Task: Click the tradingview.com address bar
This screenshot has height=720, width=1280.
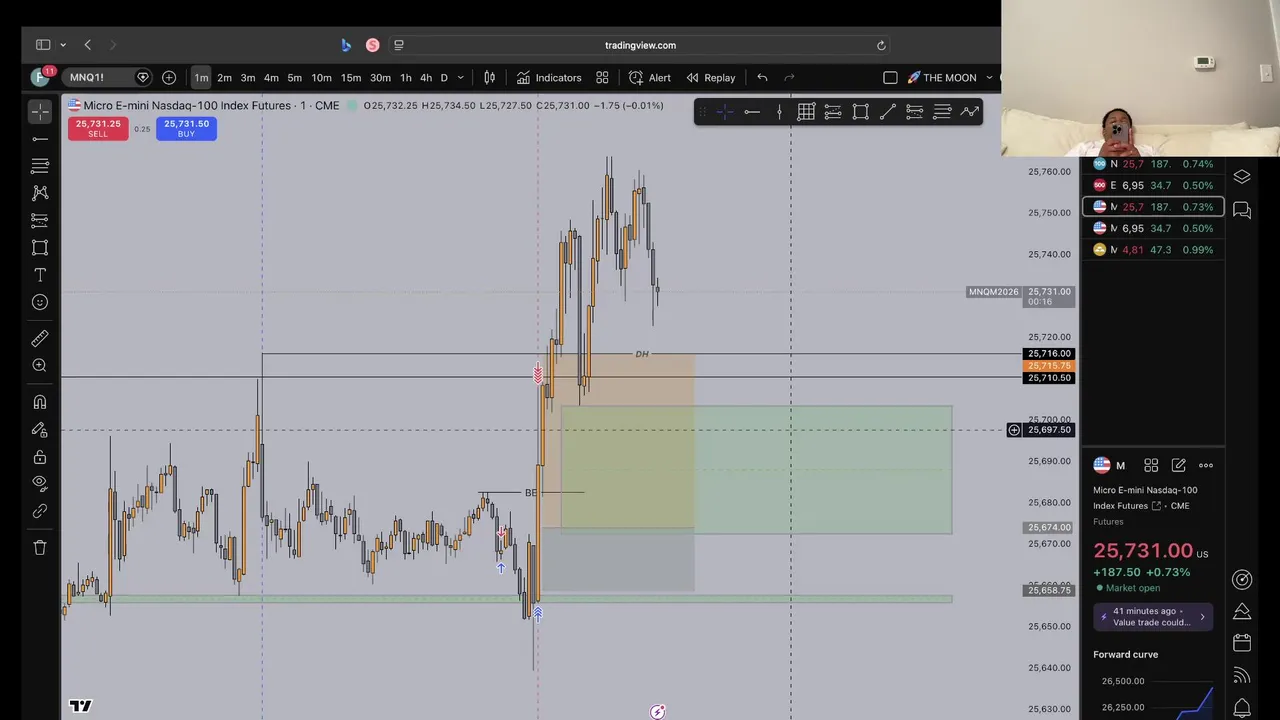Action: click(x=640, y=45)
